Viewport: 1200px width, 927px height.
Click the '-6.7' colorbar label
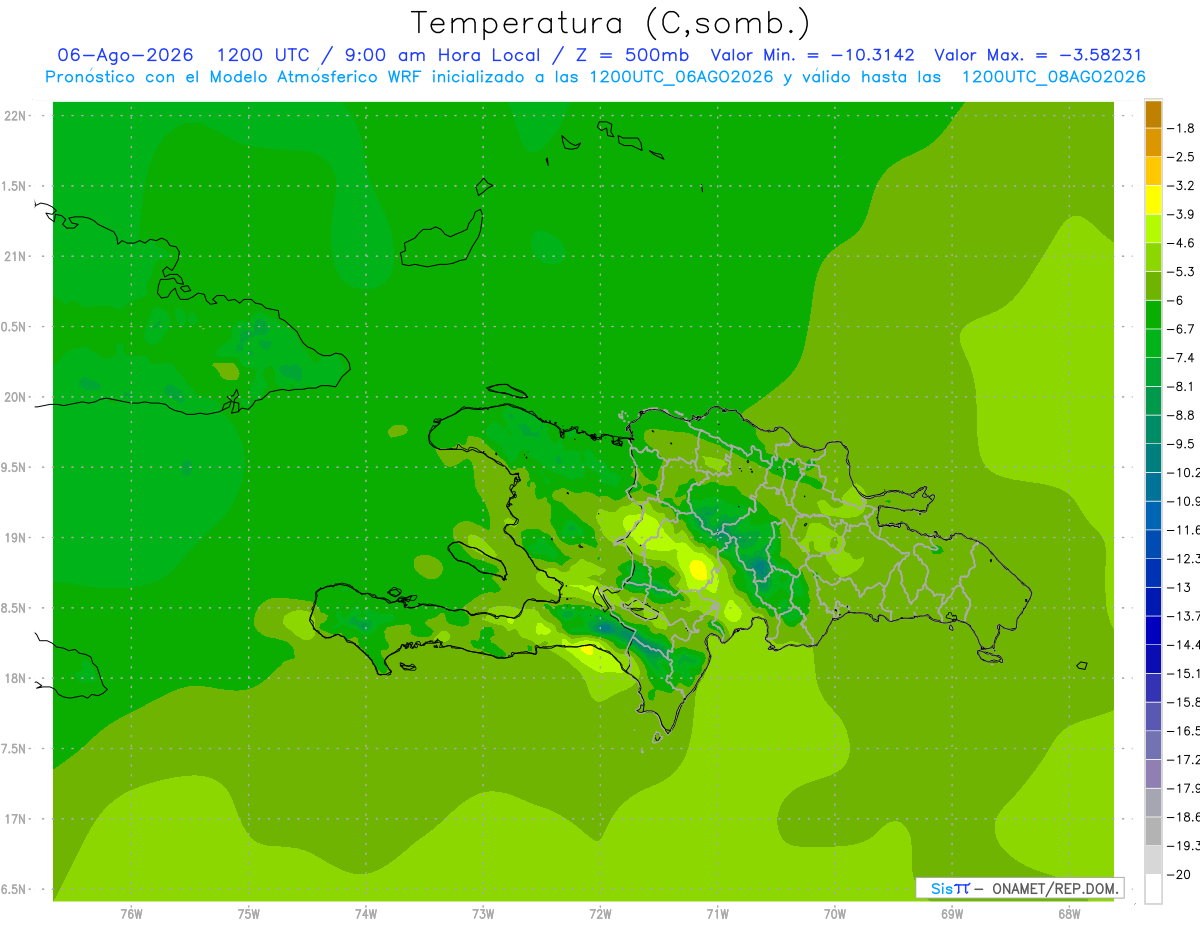click(x=1181, y=329)
